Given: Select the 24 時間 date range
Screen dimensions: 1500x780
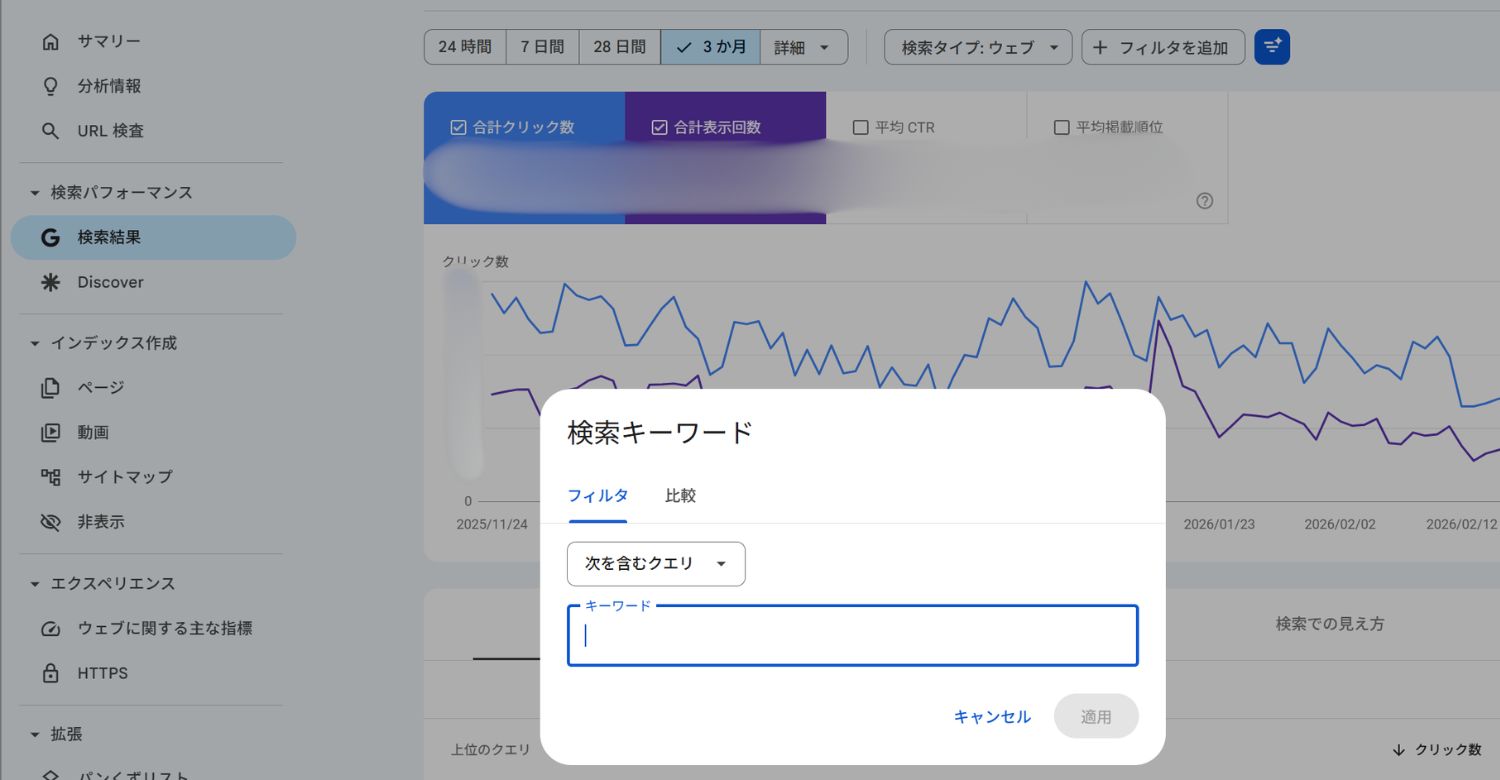Looking at the screenshot, I should [x=465, y=47].
